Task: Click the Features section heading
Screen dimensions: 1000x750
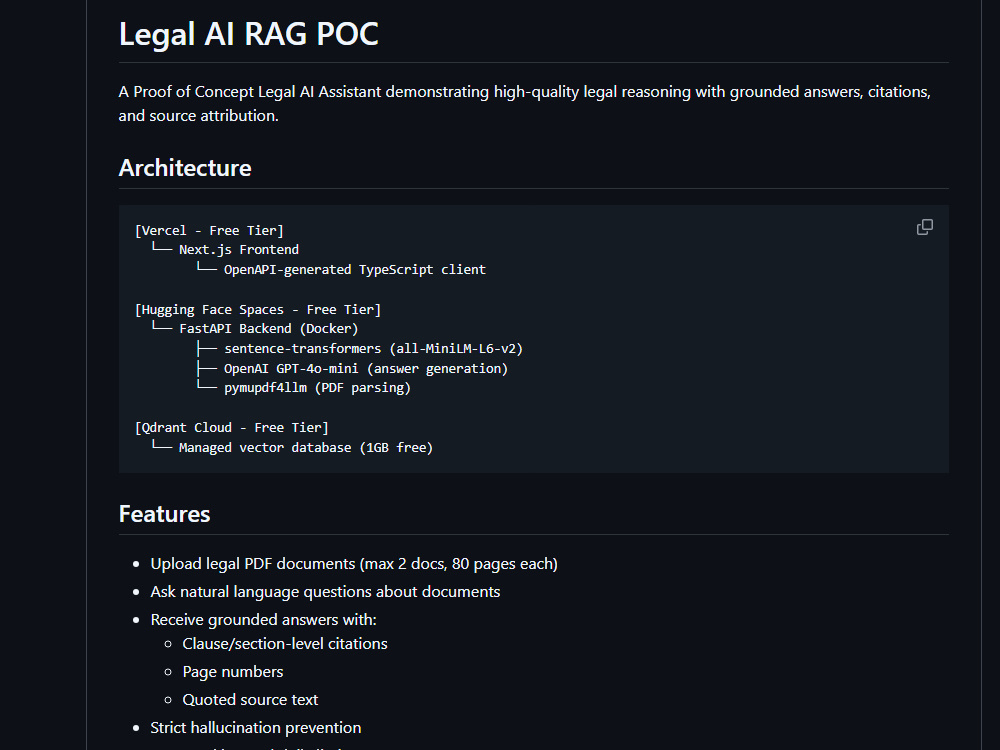Action: [165, 514]
